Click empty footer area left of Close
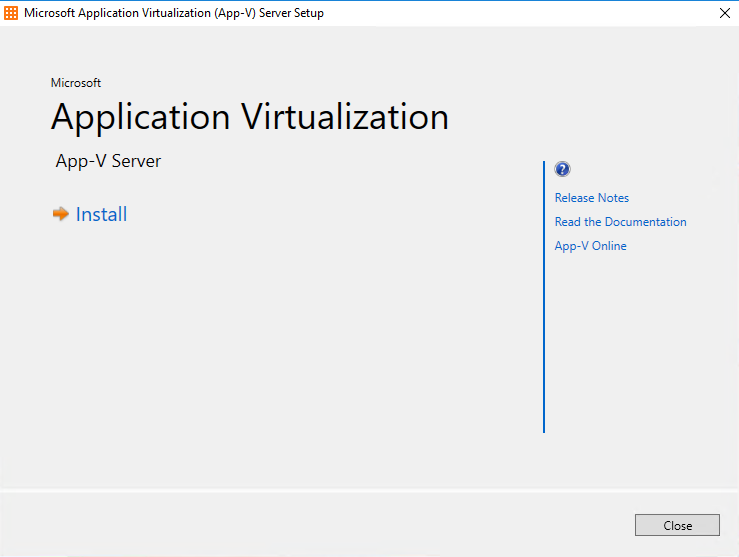The image size is (739, 557). [x=300, y=525]
